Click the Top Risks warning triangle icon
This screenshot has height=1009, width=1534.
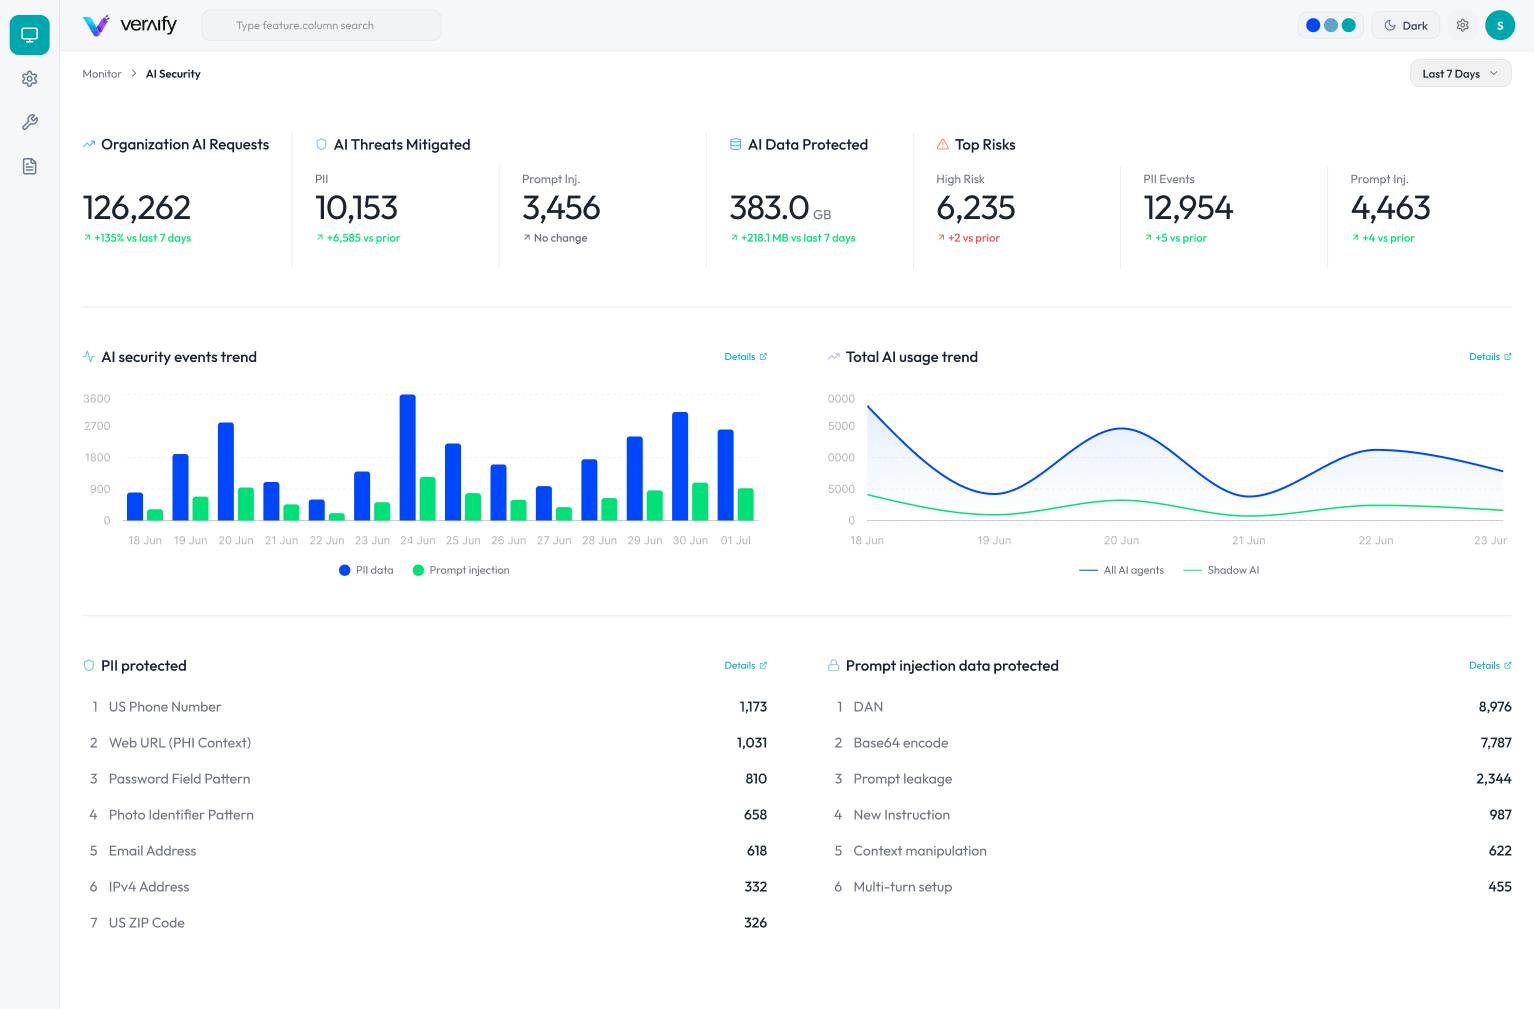pyautogui.click(x=942, y=145)
